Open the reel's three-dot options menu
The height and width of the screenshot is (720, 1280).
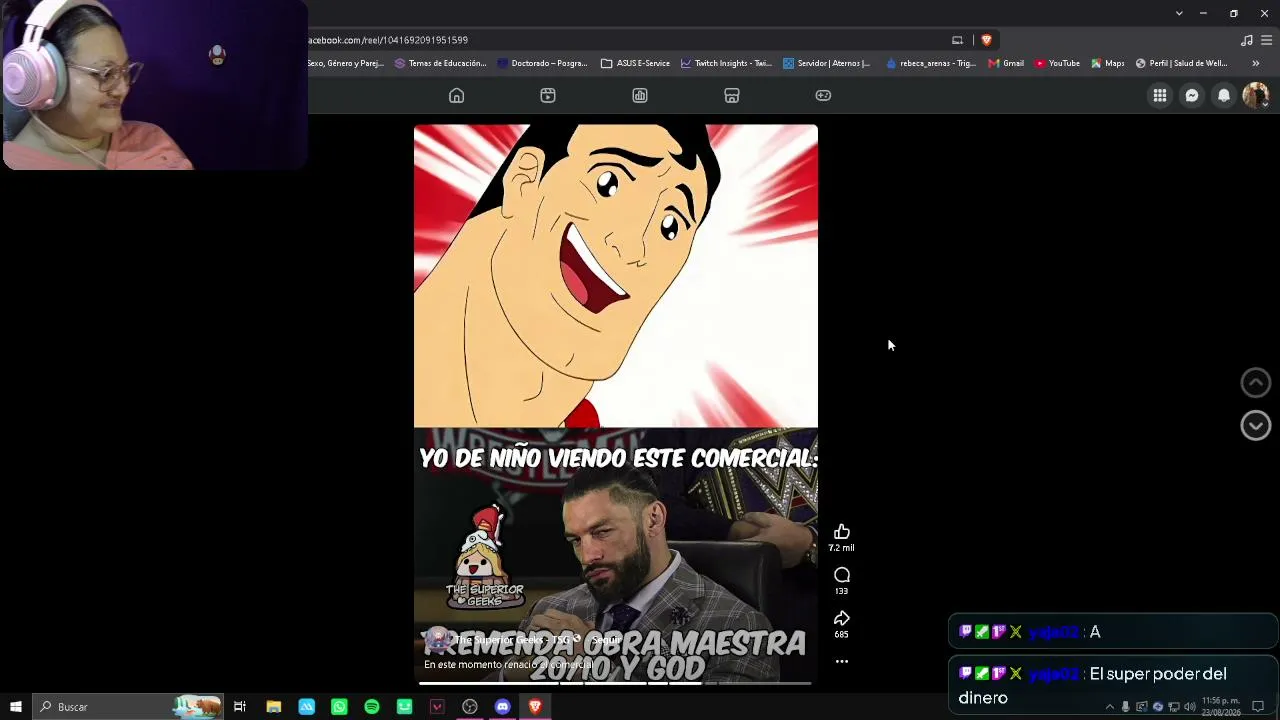coord(842,661)
